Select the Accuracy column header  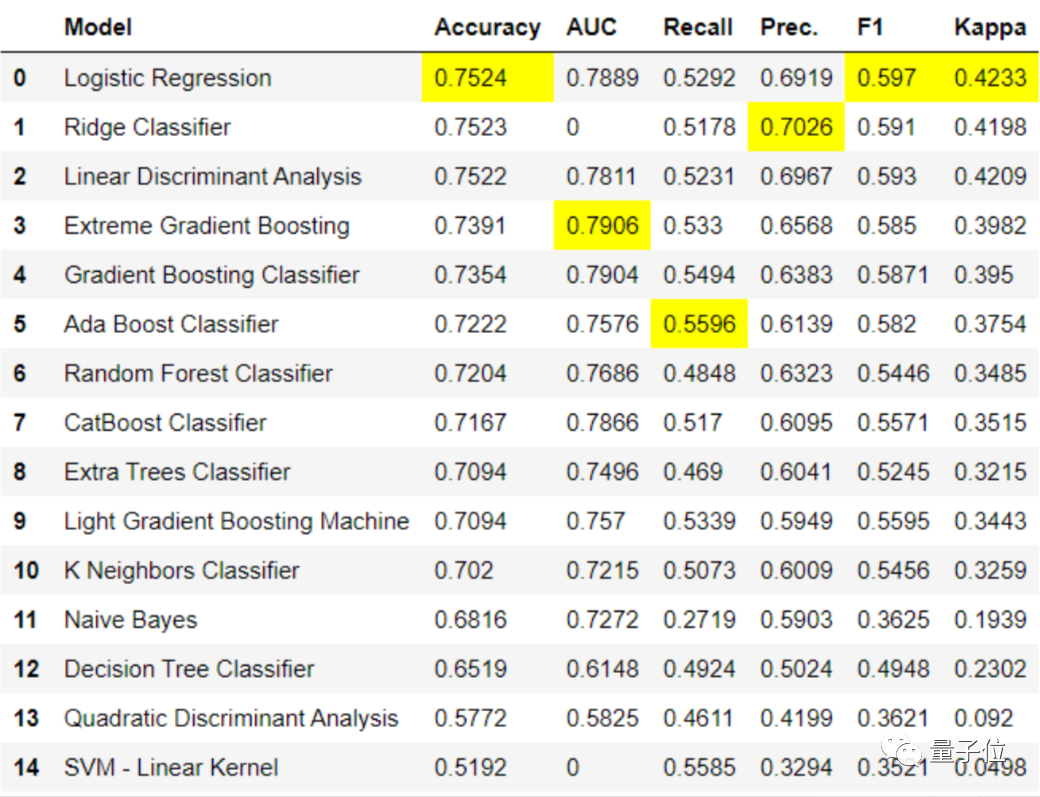click(x=487, y=27)
